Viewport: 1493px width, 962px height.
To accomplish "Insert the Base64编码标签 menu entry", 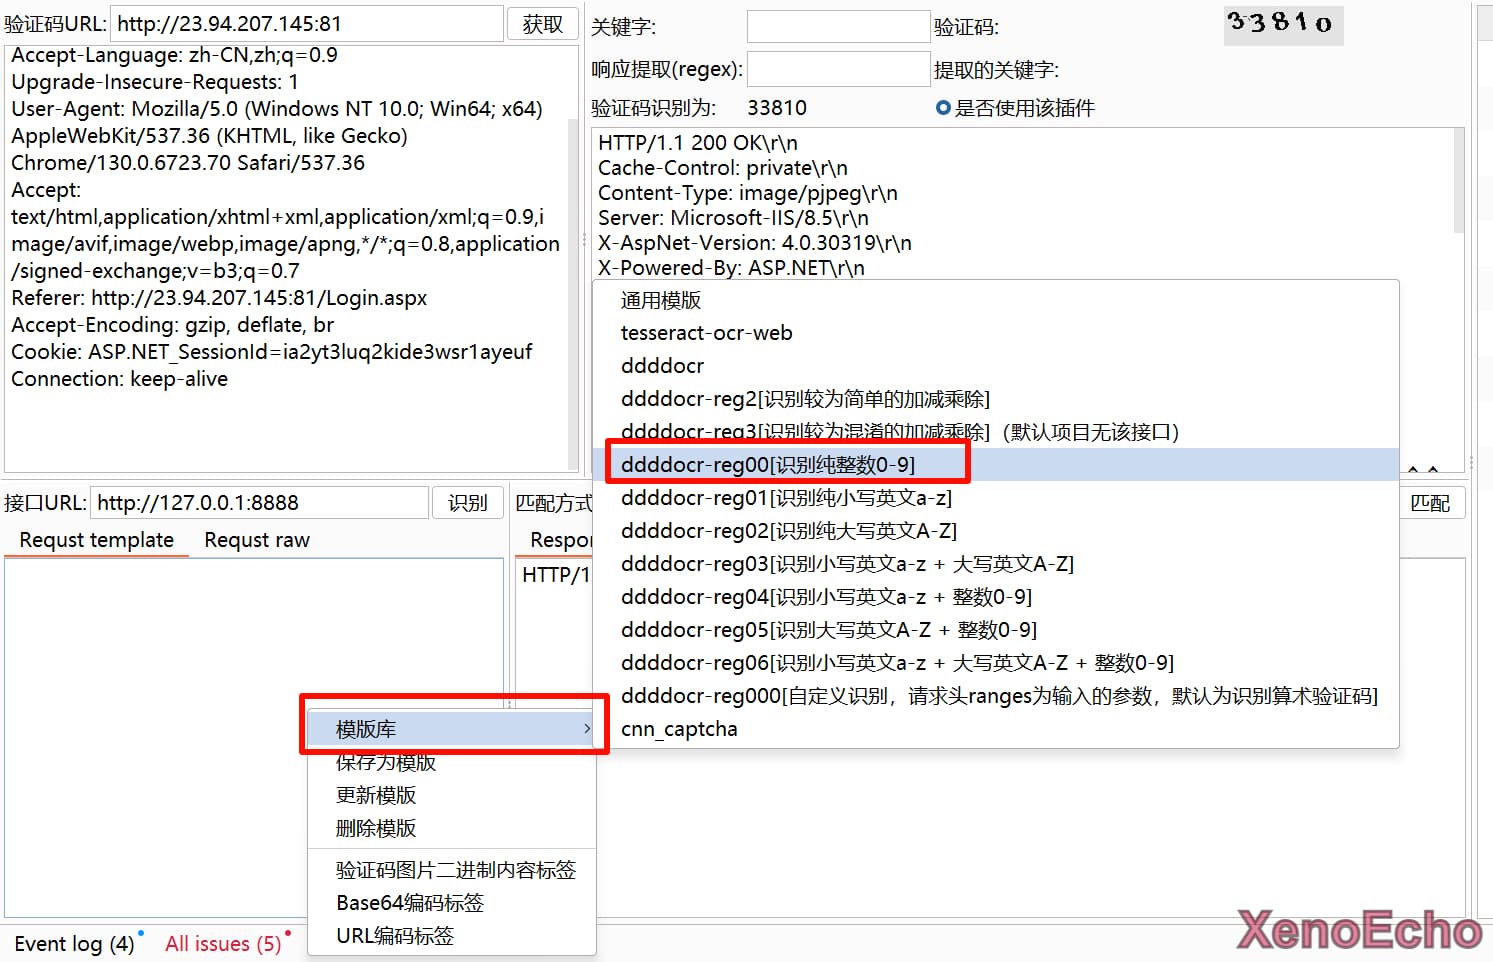I will (x=410, y=903).
